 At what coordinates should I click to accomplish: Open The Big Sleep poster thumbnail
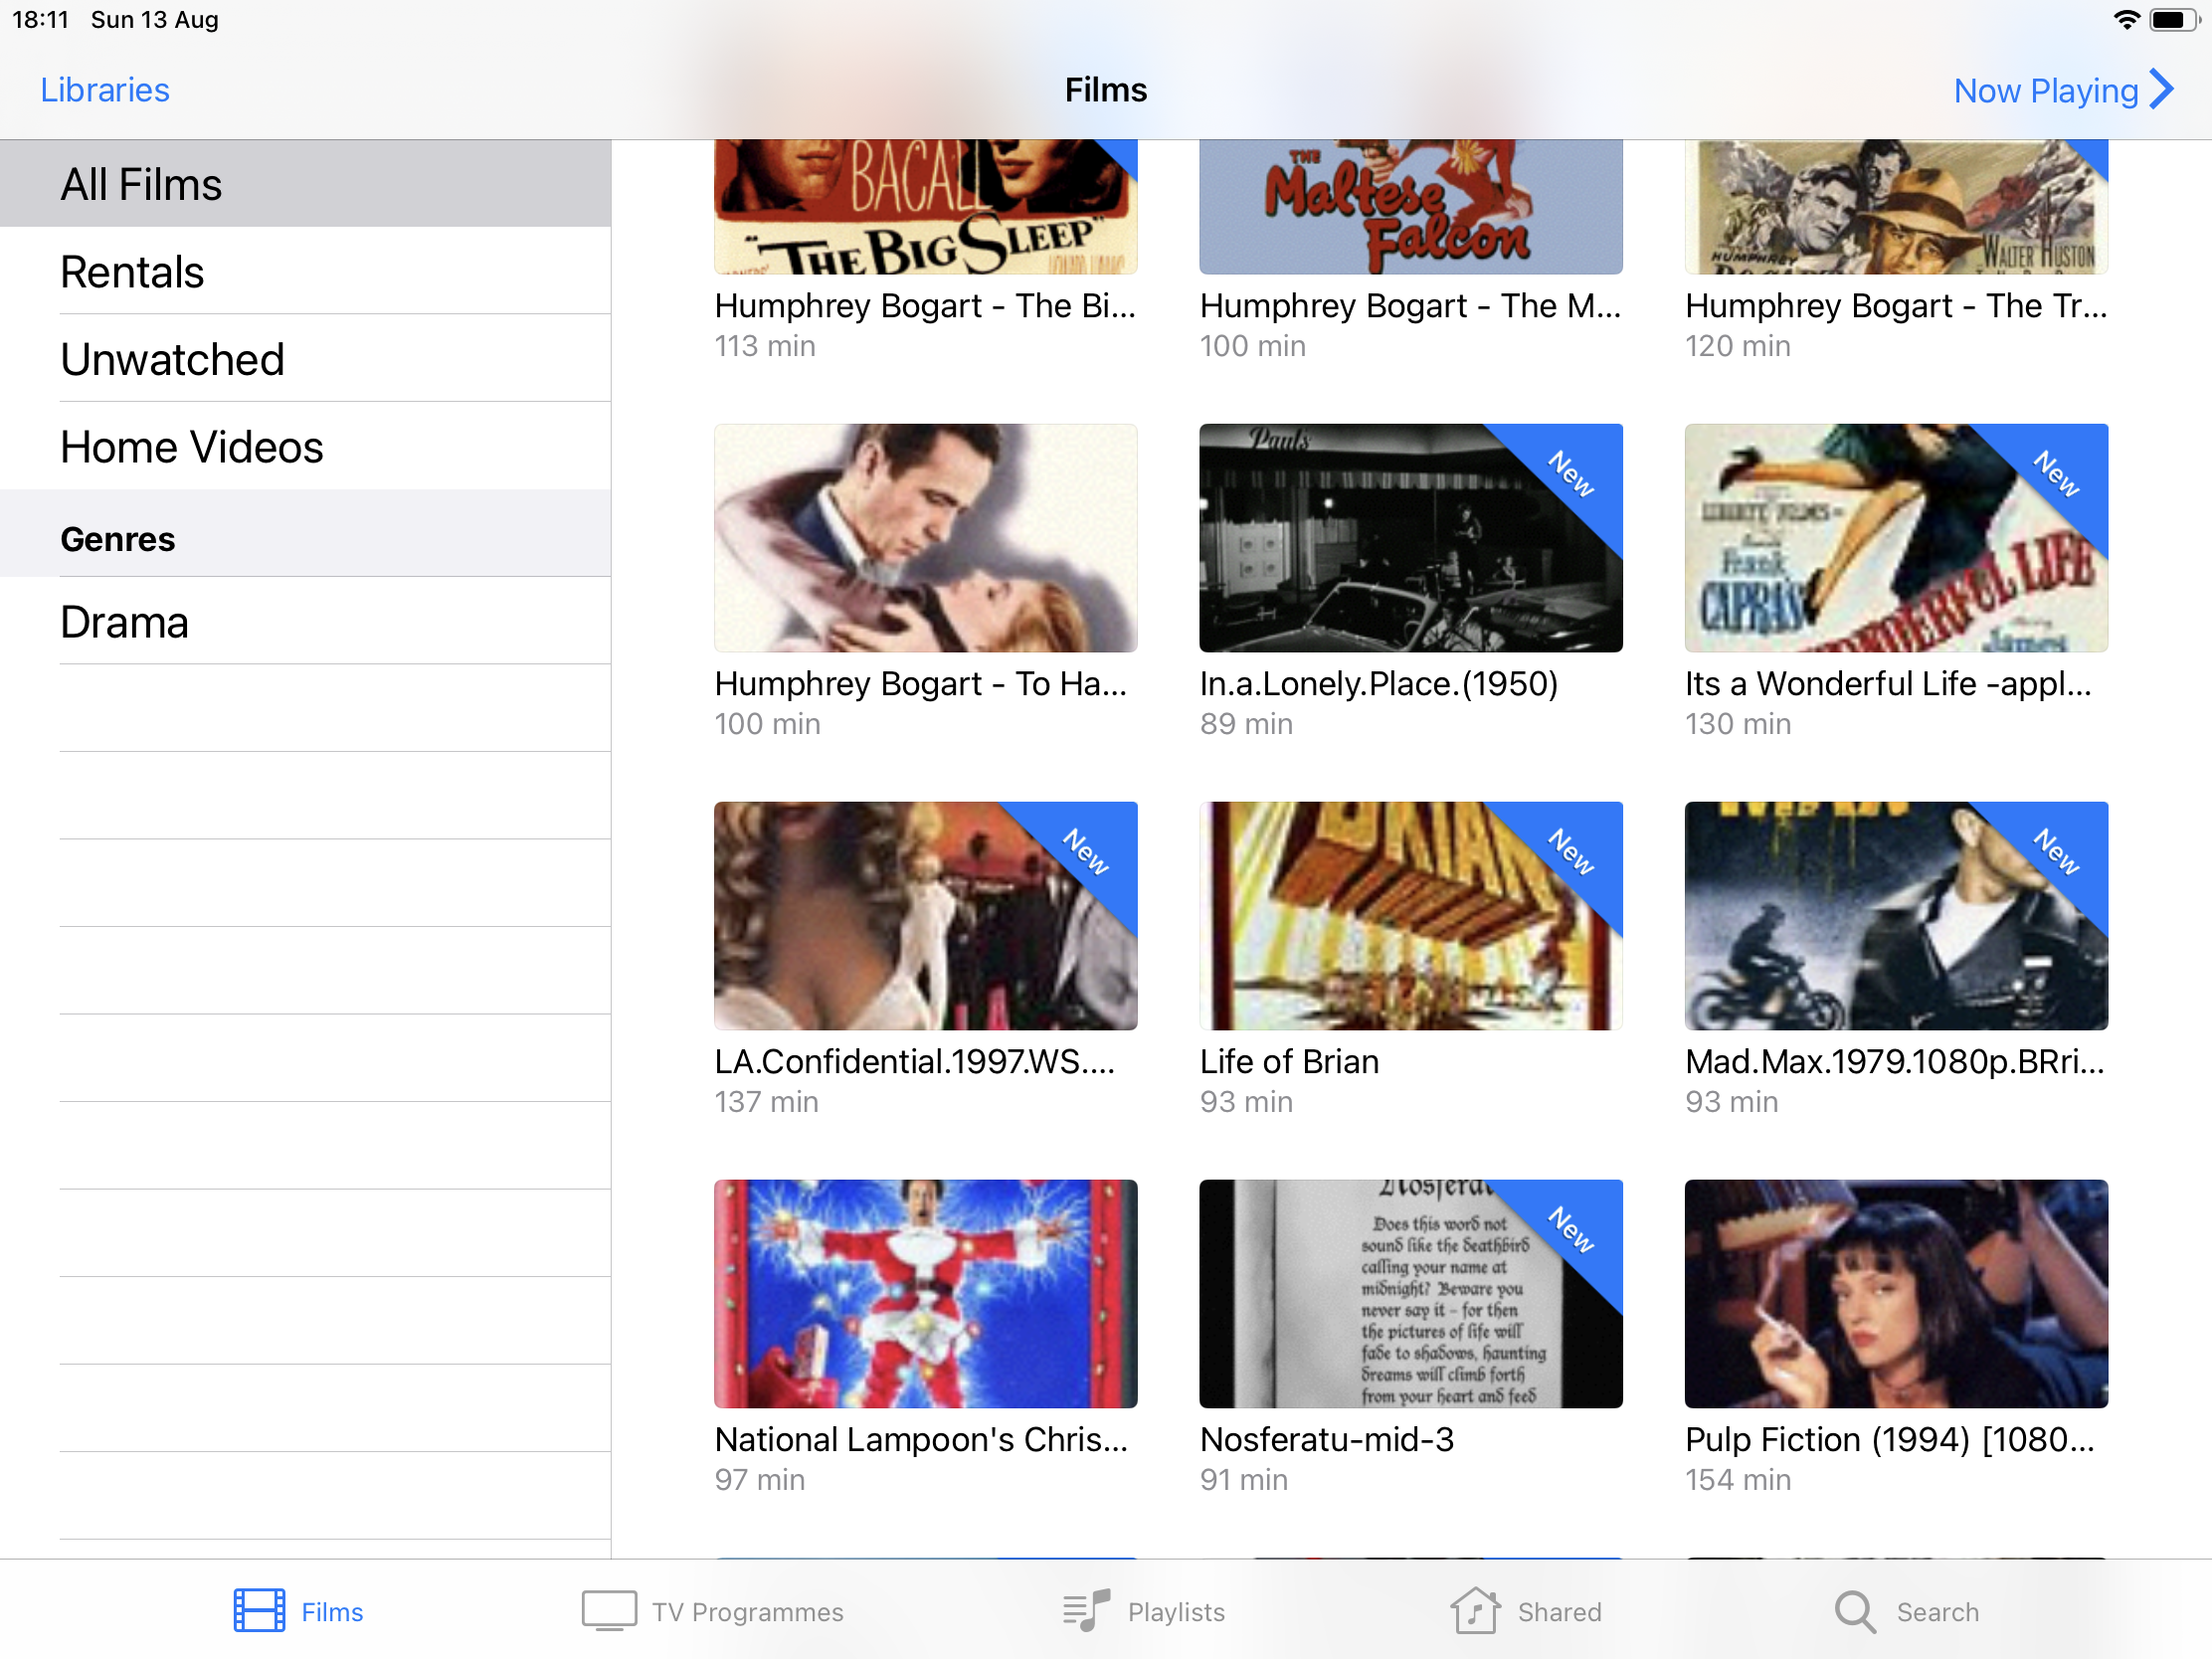coord(925,207)
